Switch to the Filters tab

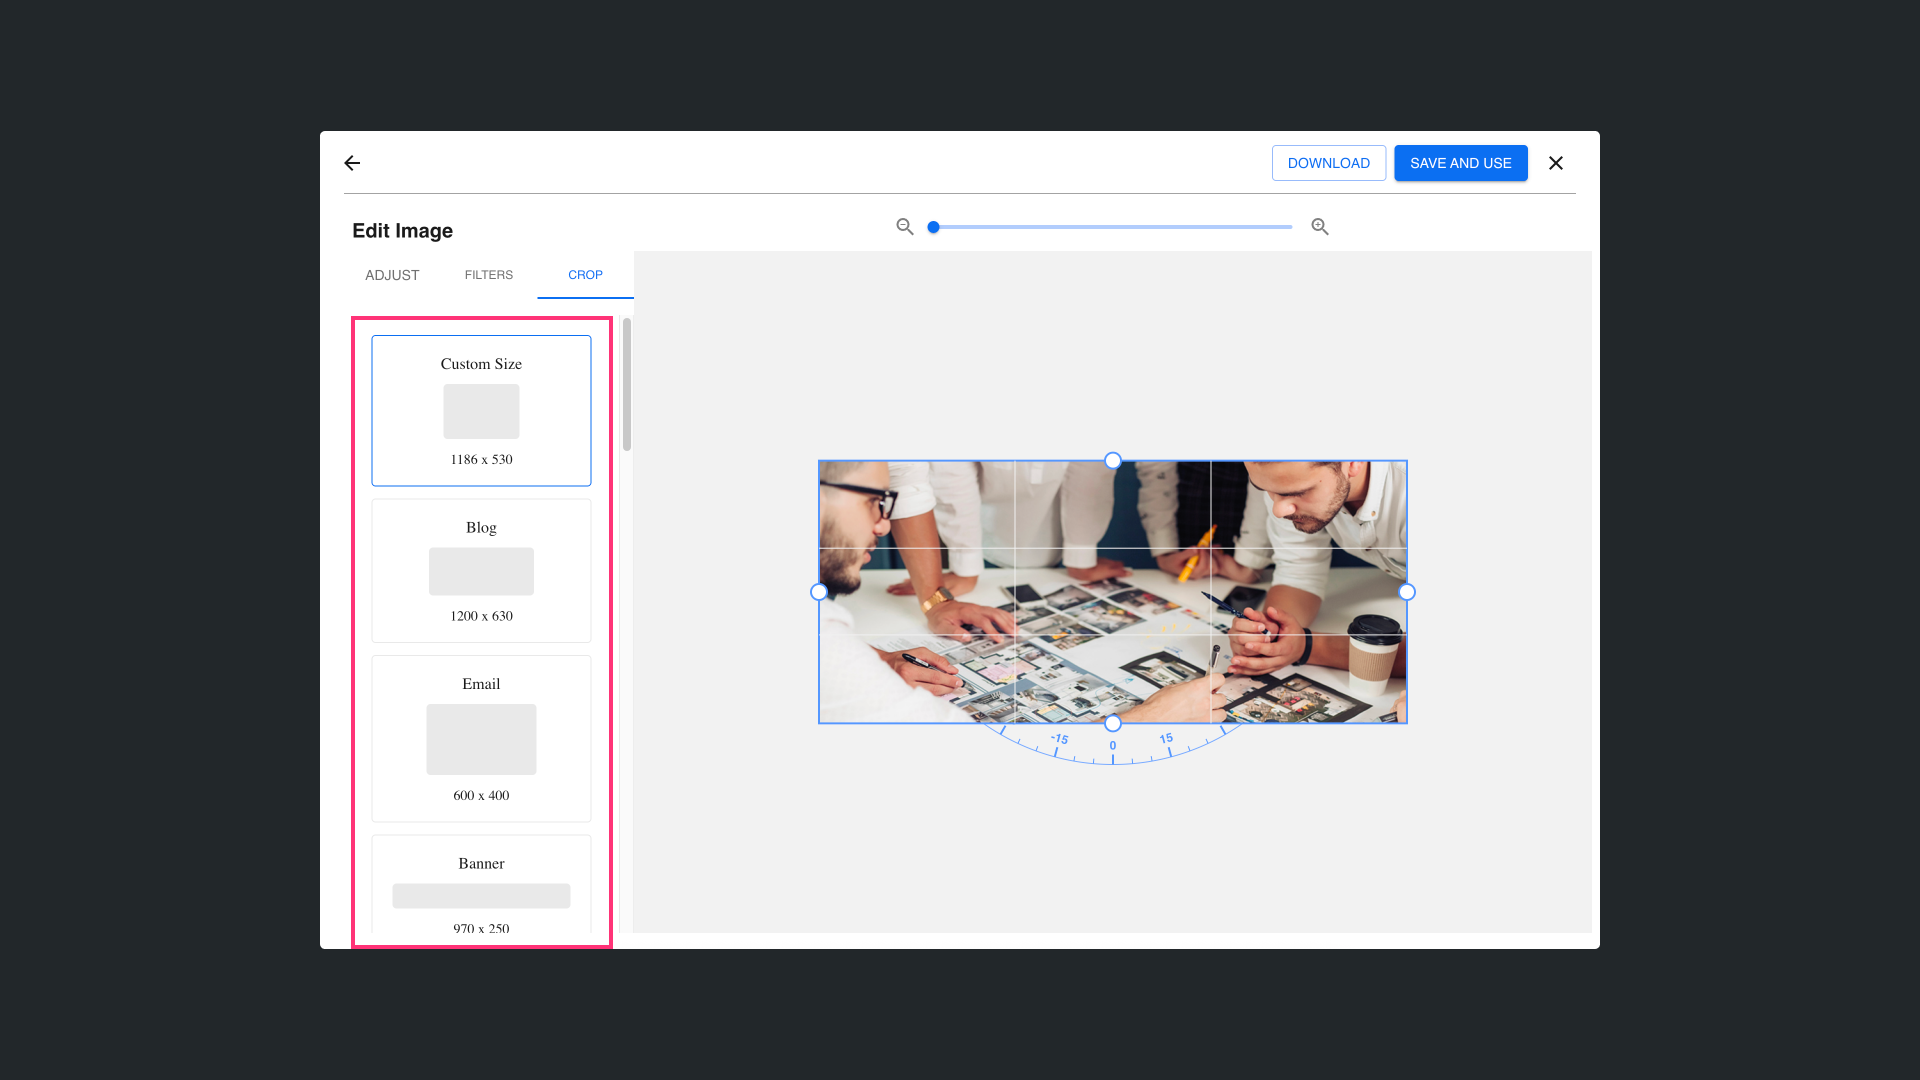[x=489, y=275]
